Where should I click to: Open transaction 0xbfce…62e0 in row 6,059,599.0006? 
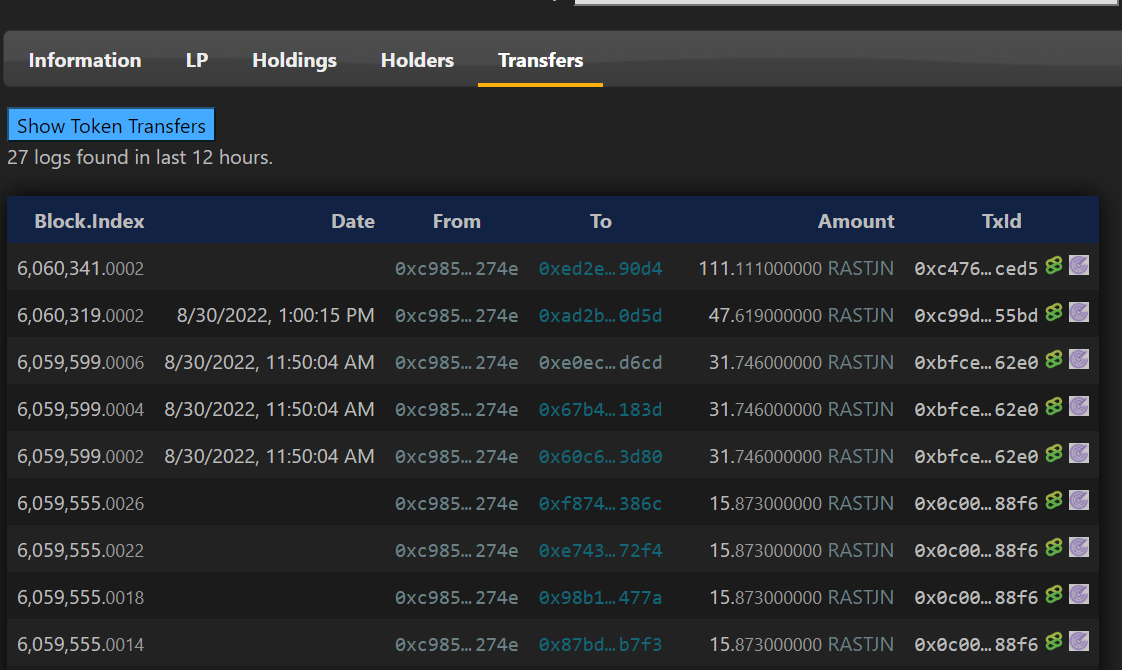click(x=976, y=362)
